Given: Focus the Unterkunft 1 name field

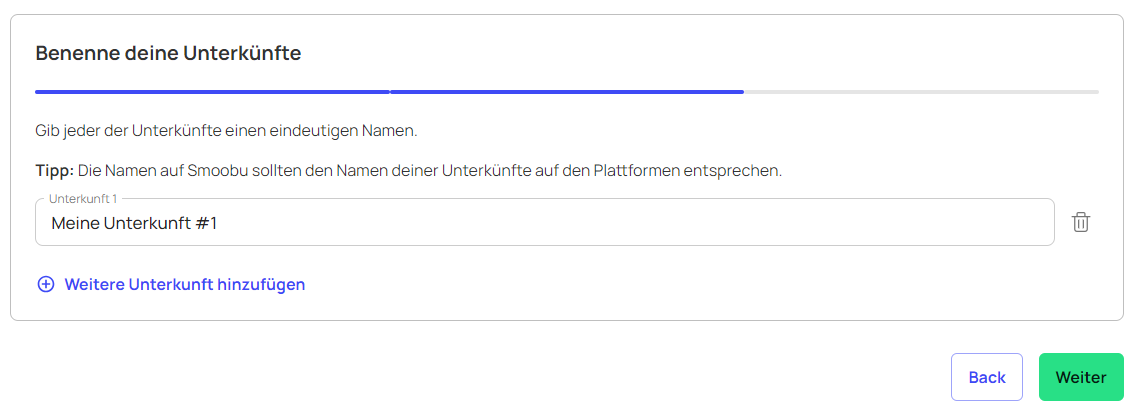Looking at the screenshot, I should 545,222.
